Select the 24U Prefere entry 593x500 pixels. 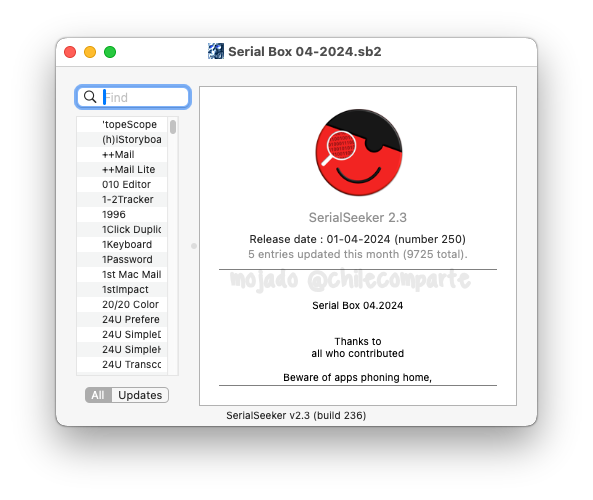coord(122,319)
